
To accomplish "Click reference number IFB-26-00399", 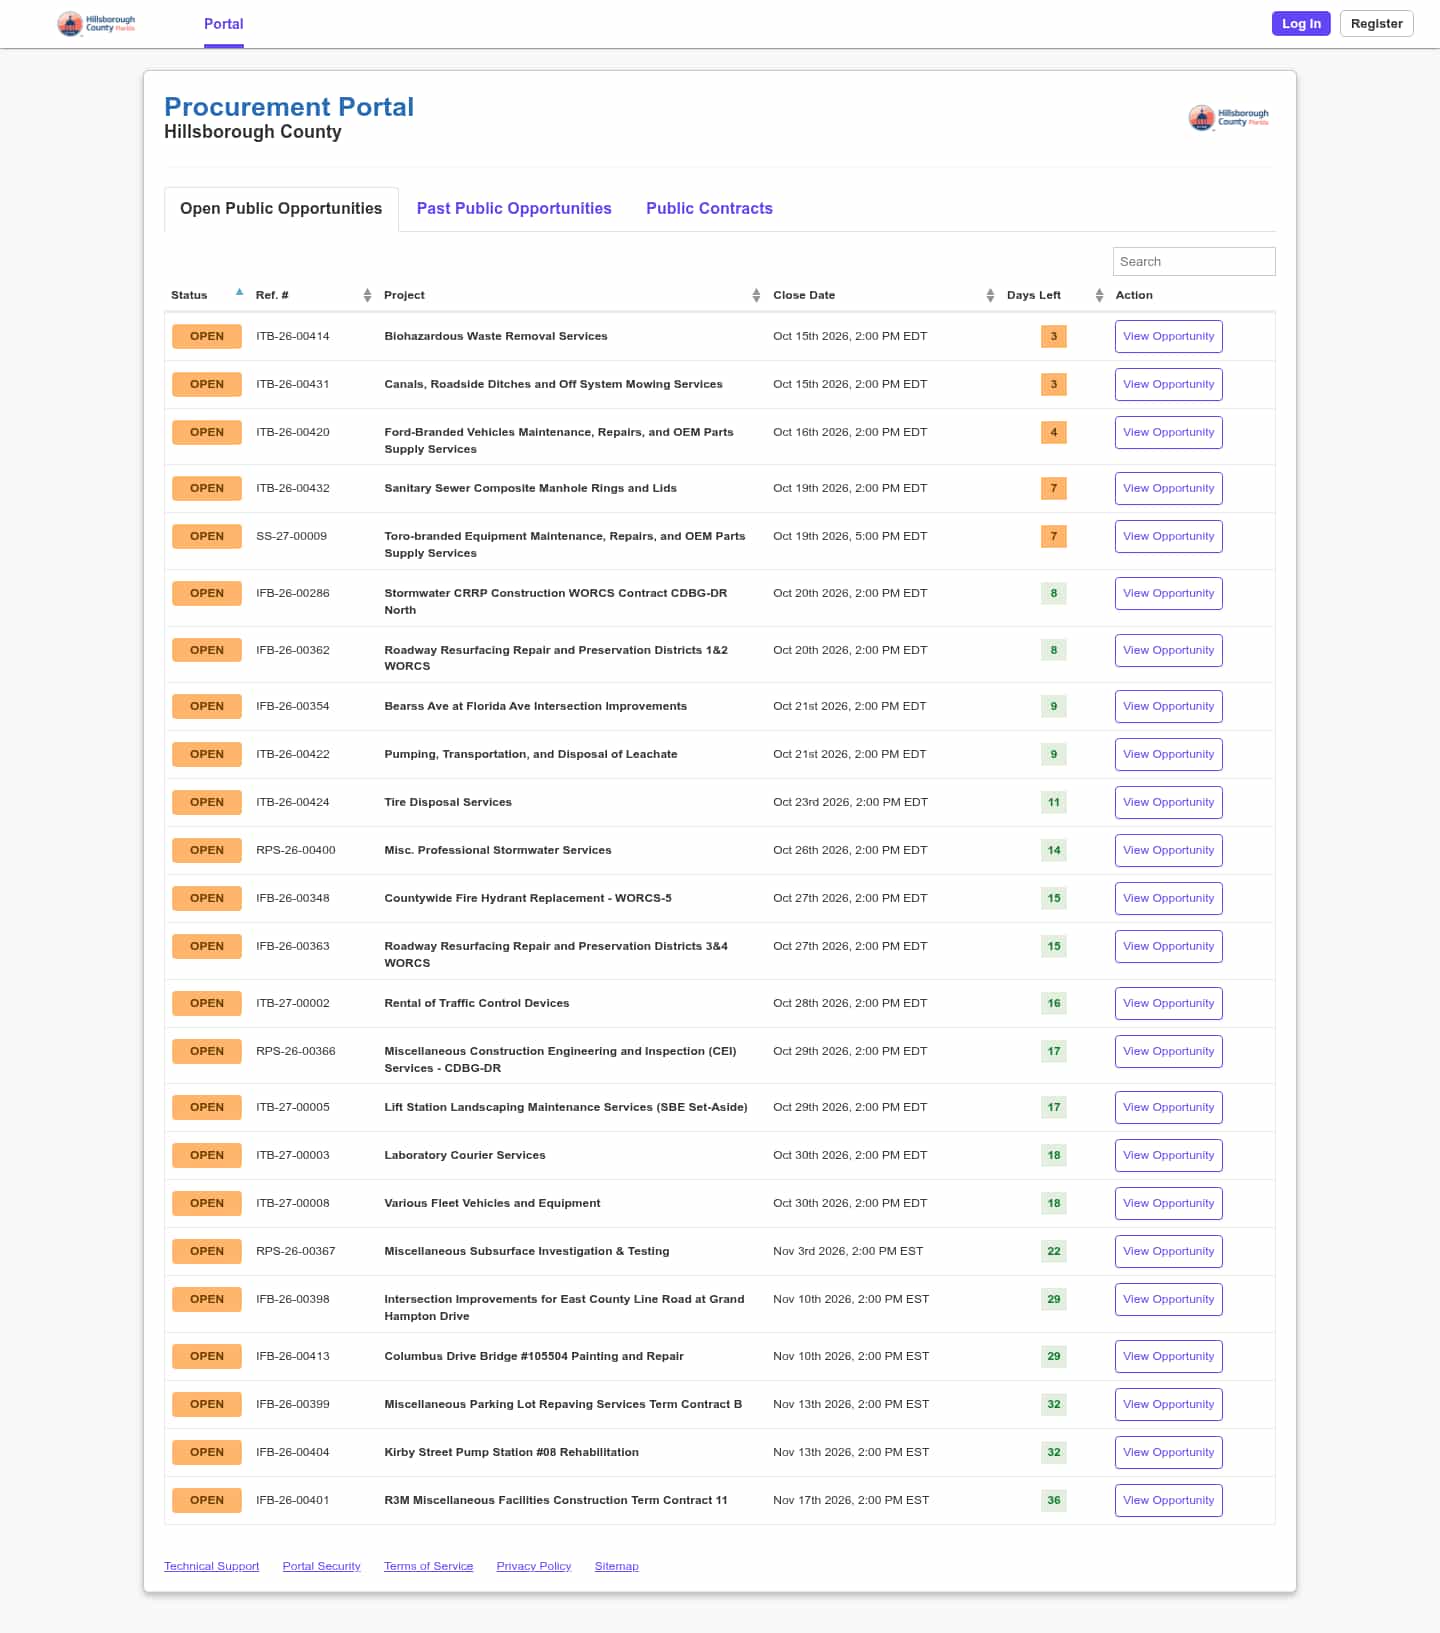I will [x=292, y=1404].
